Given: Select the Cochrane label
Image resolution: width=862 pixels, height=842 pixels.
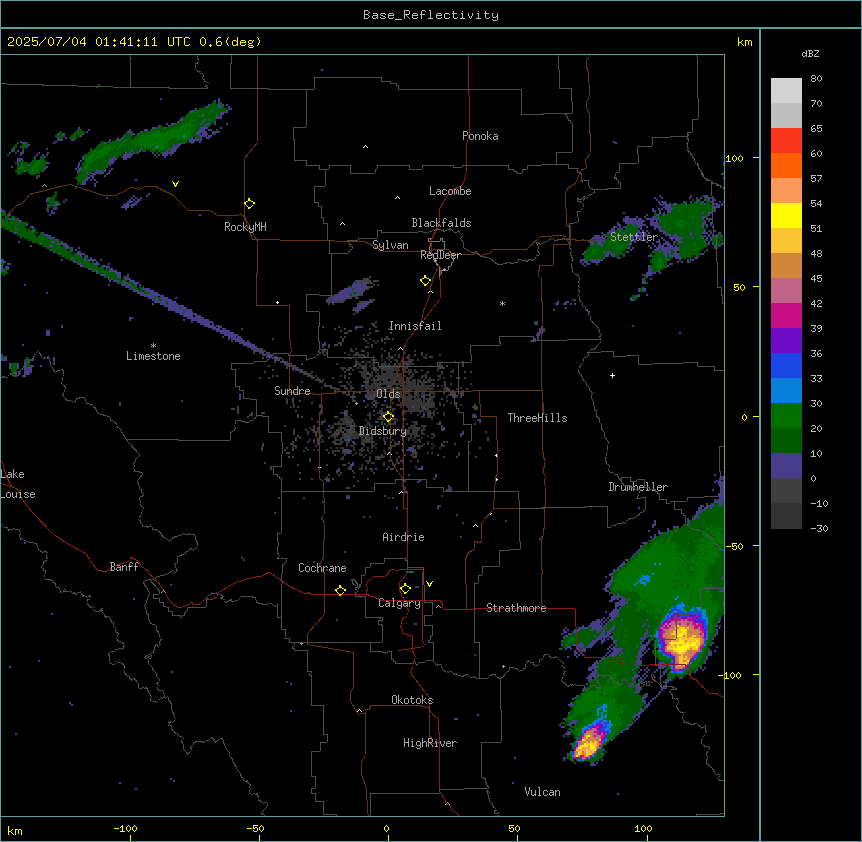Looking at the screenshot, I should click(322, 568).
